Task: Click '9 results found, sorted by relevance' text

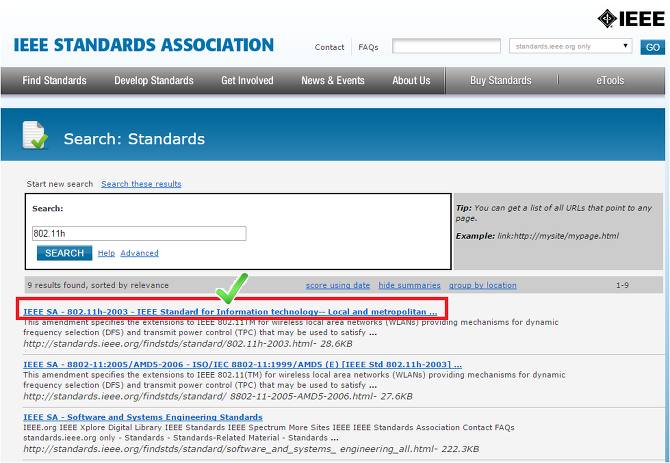Action: click(98, 285)
